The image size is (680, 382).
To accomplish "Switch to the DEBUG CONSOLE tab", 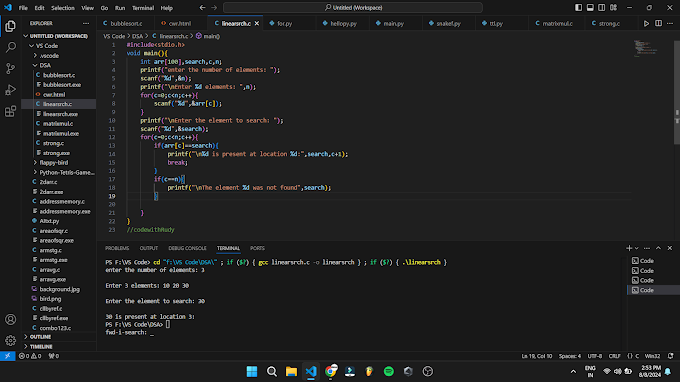I will point(187,248).
